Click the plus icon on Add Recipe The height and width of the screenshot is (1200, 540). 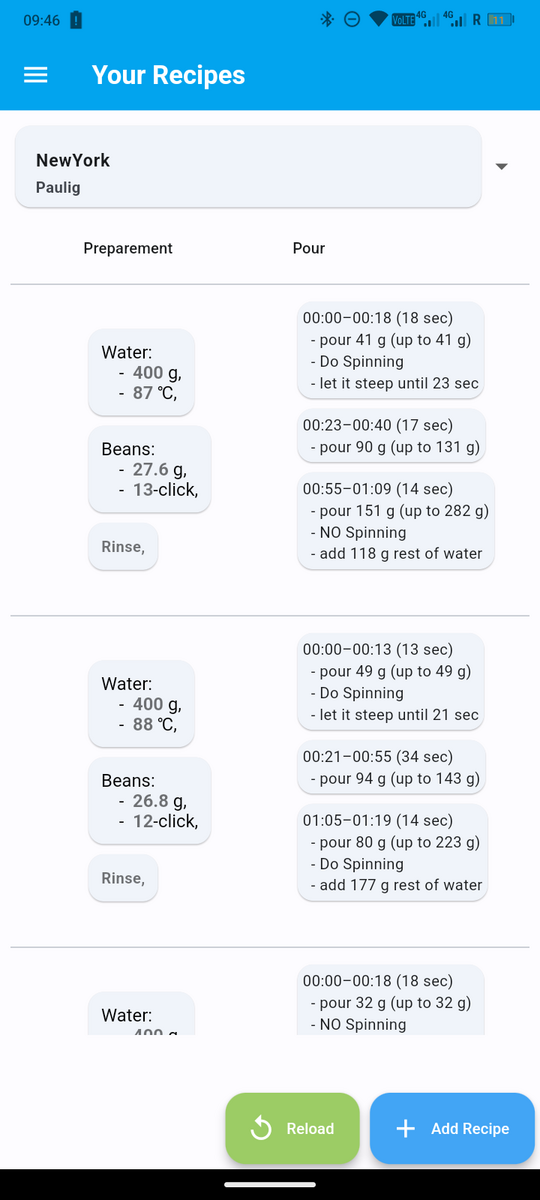(x=405, y=1128)
